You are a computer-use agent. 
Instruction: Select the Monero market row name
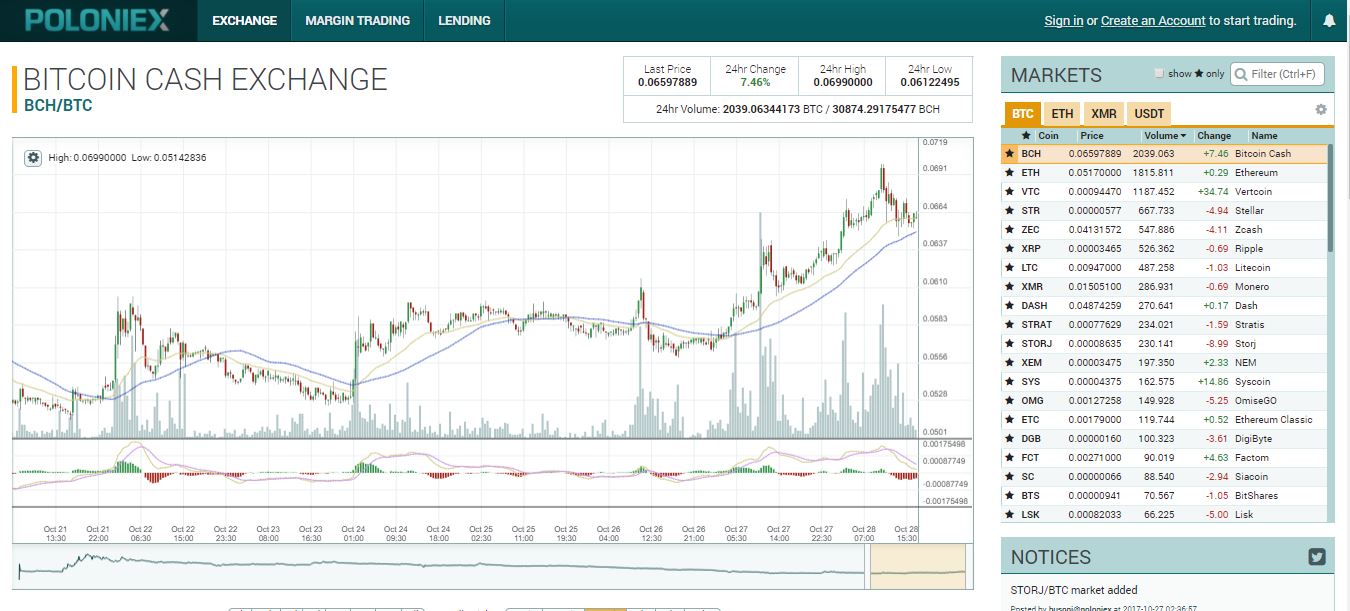pyautogui.click(x=1252, y=287)
